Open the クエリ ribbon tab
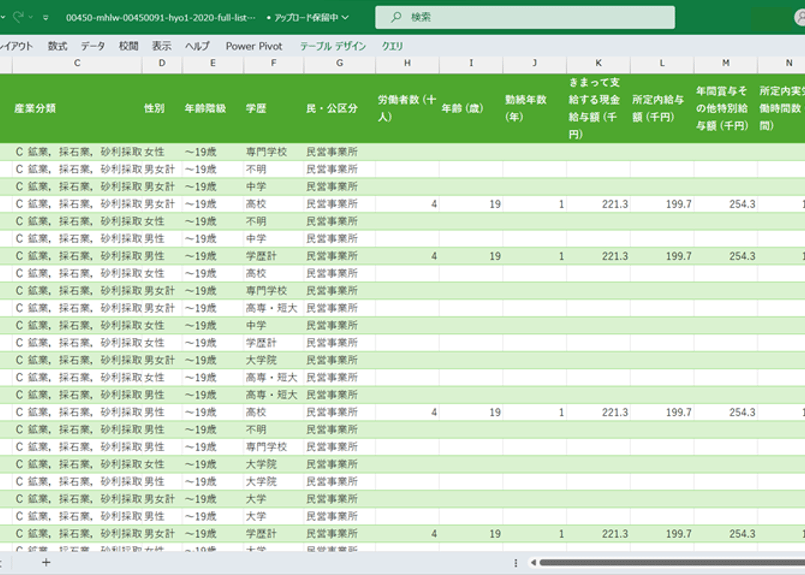Viewport: 805px width, 575px height. point(393,46)
